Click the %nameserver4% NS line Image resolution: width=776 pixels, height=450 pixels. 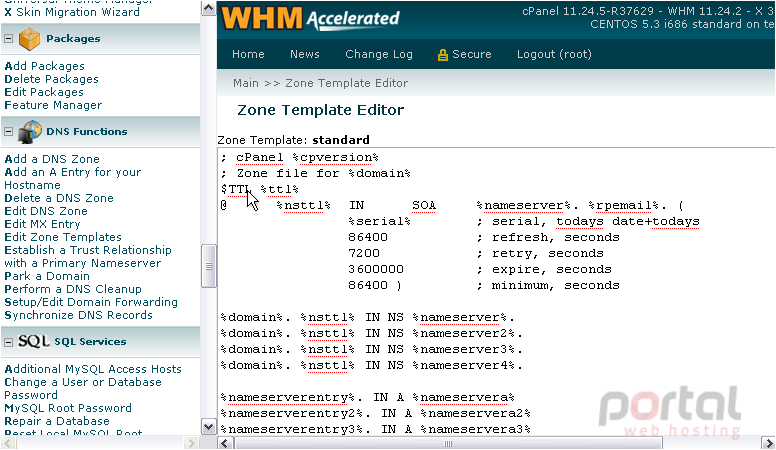(x=372, y=365)
